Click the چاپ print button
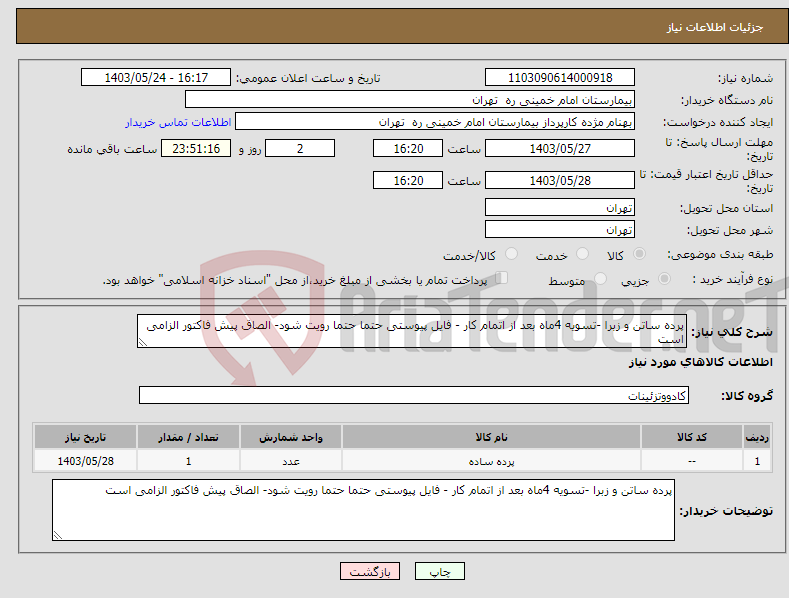This screenshot has width=789, height=598. 439,571
